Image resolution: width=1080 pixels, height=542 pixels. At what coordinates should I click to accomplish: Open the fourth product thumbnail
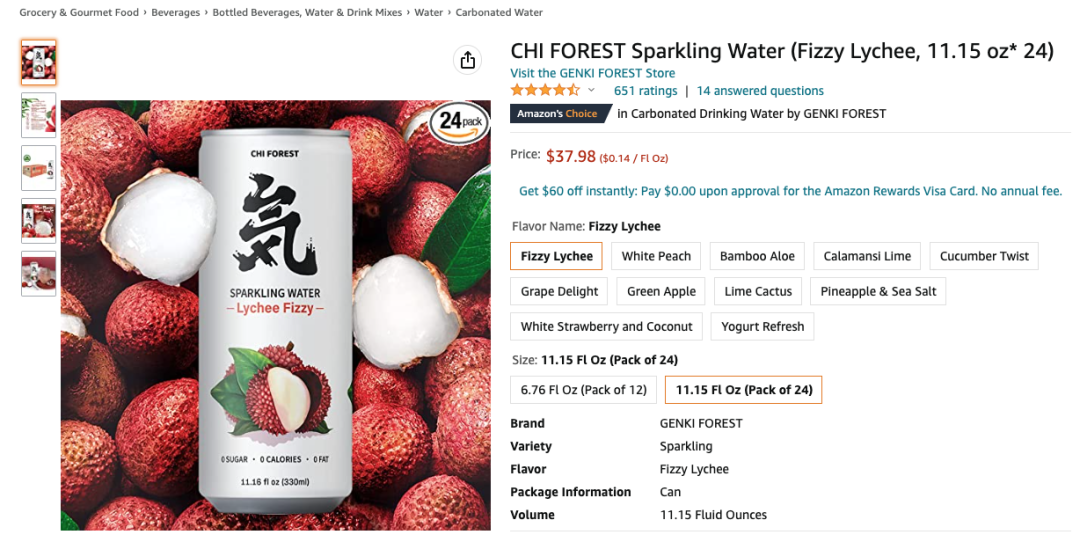coord(39,221)
